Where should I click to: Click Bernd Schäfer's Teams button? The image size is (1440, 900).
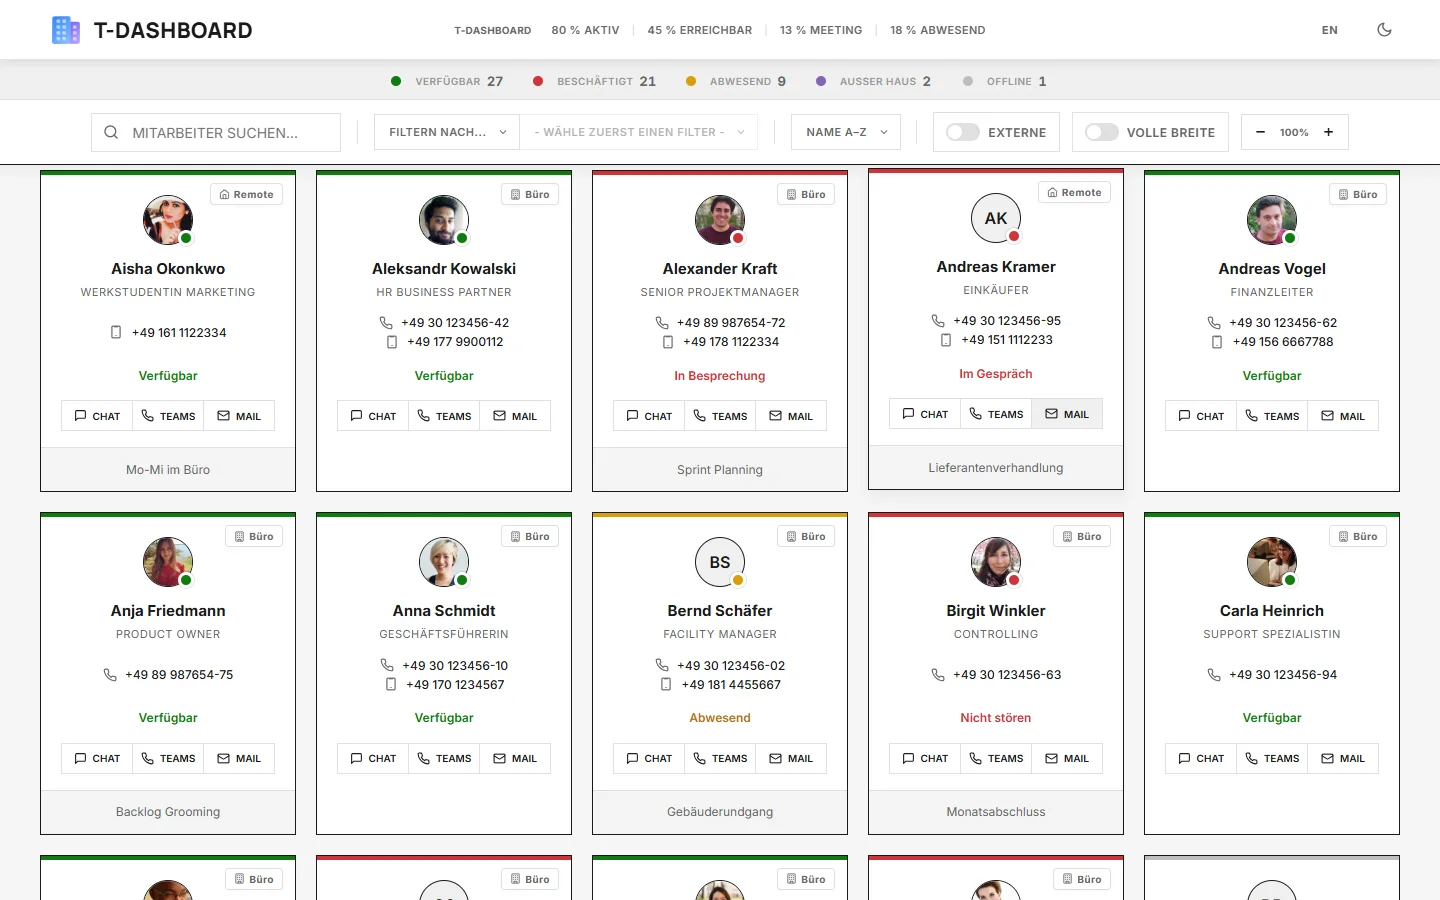click(720, 758)
